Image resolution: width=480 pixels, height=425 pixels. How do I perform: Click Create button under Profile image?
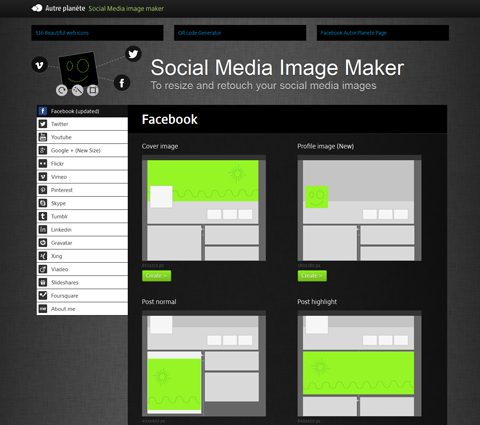(312, 276)
